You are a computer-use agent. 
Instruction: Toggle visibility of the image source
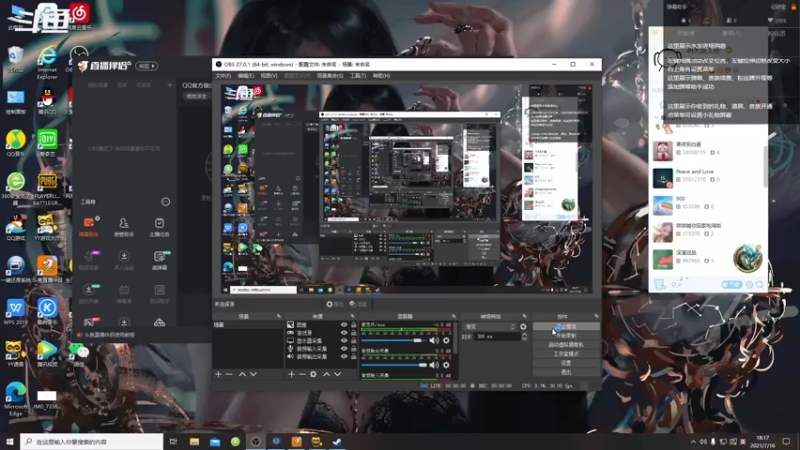tap(344, 325)
